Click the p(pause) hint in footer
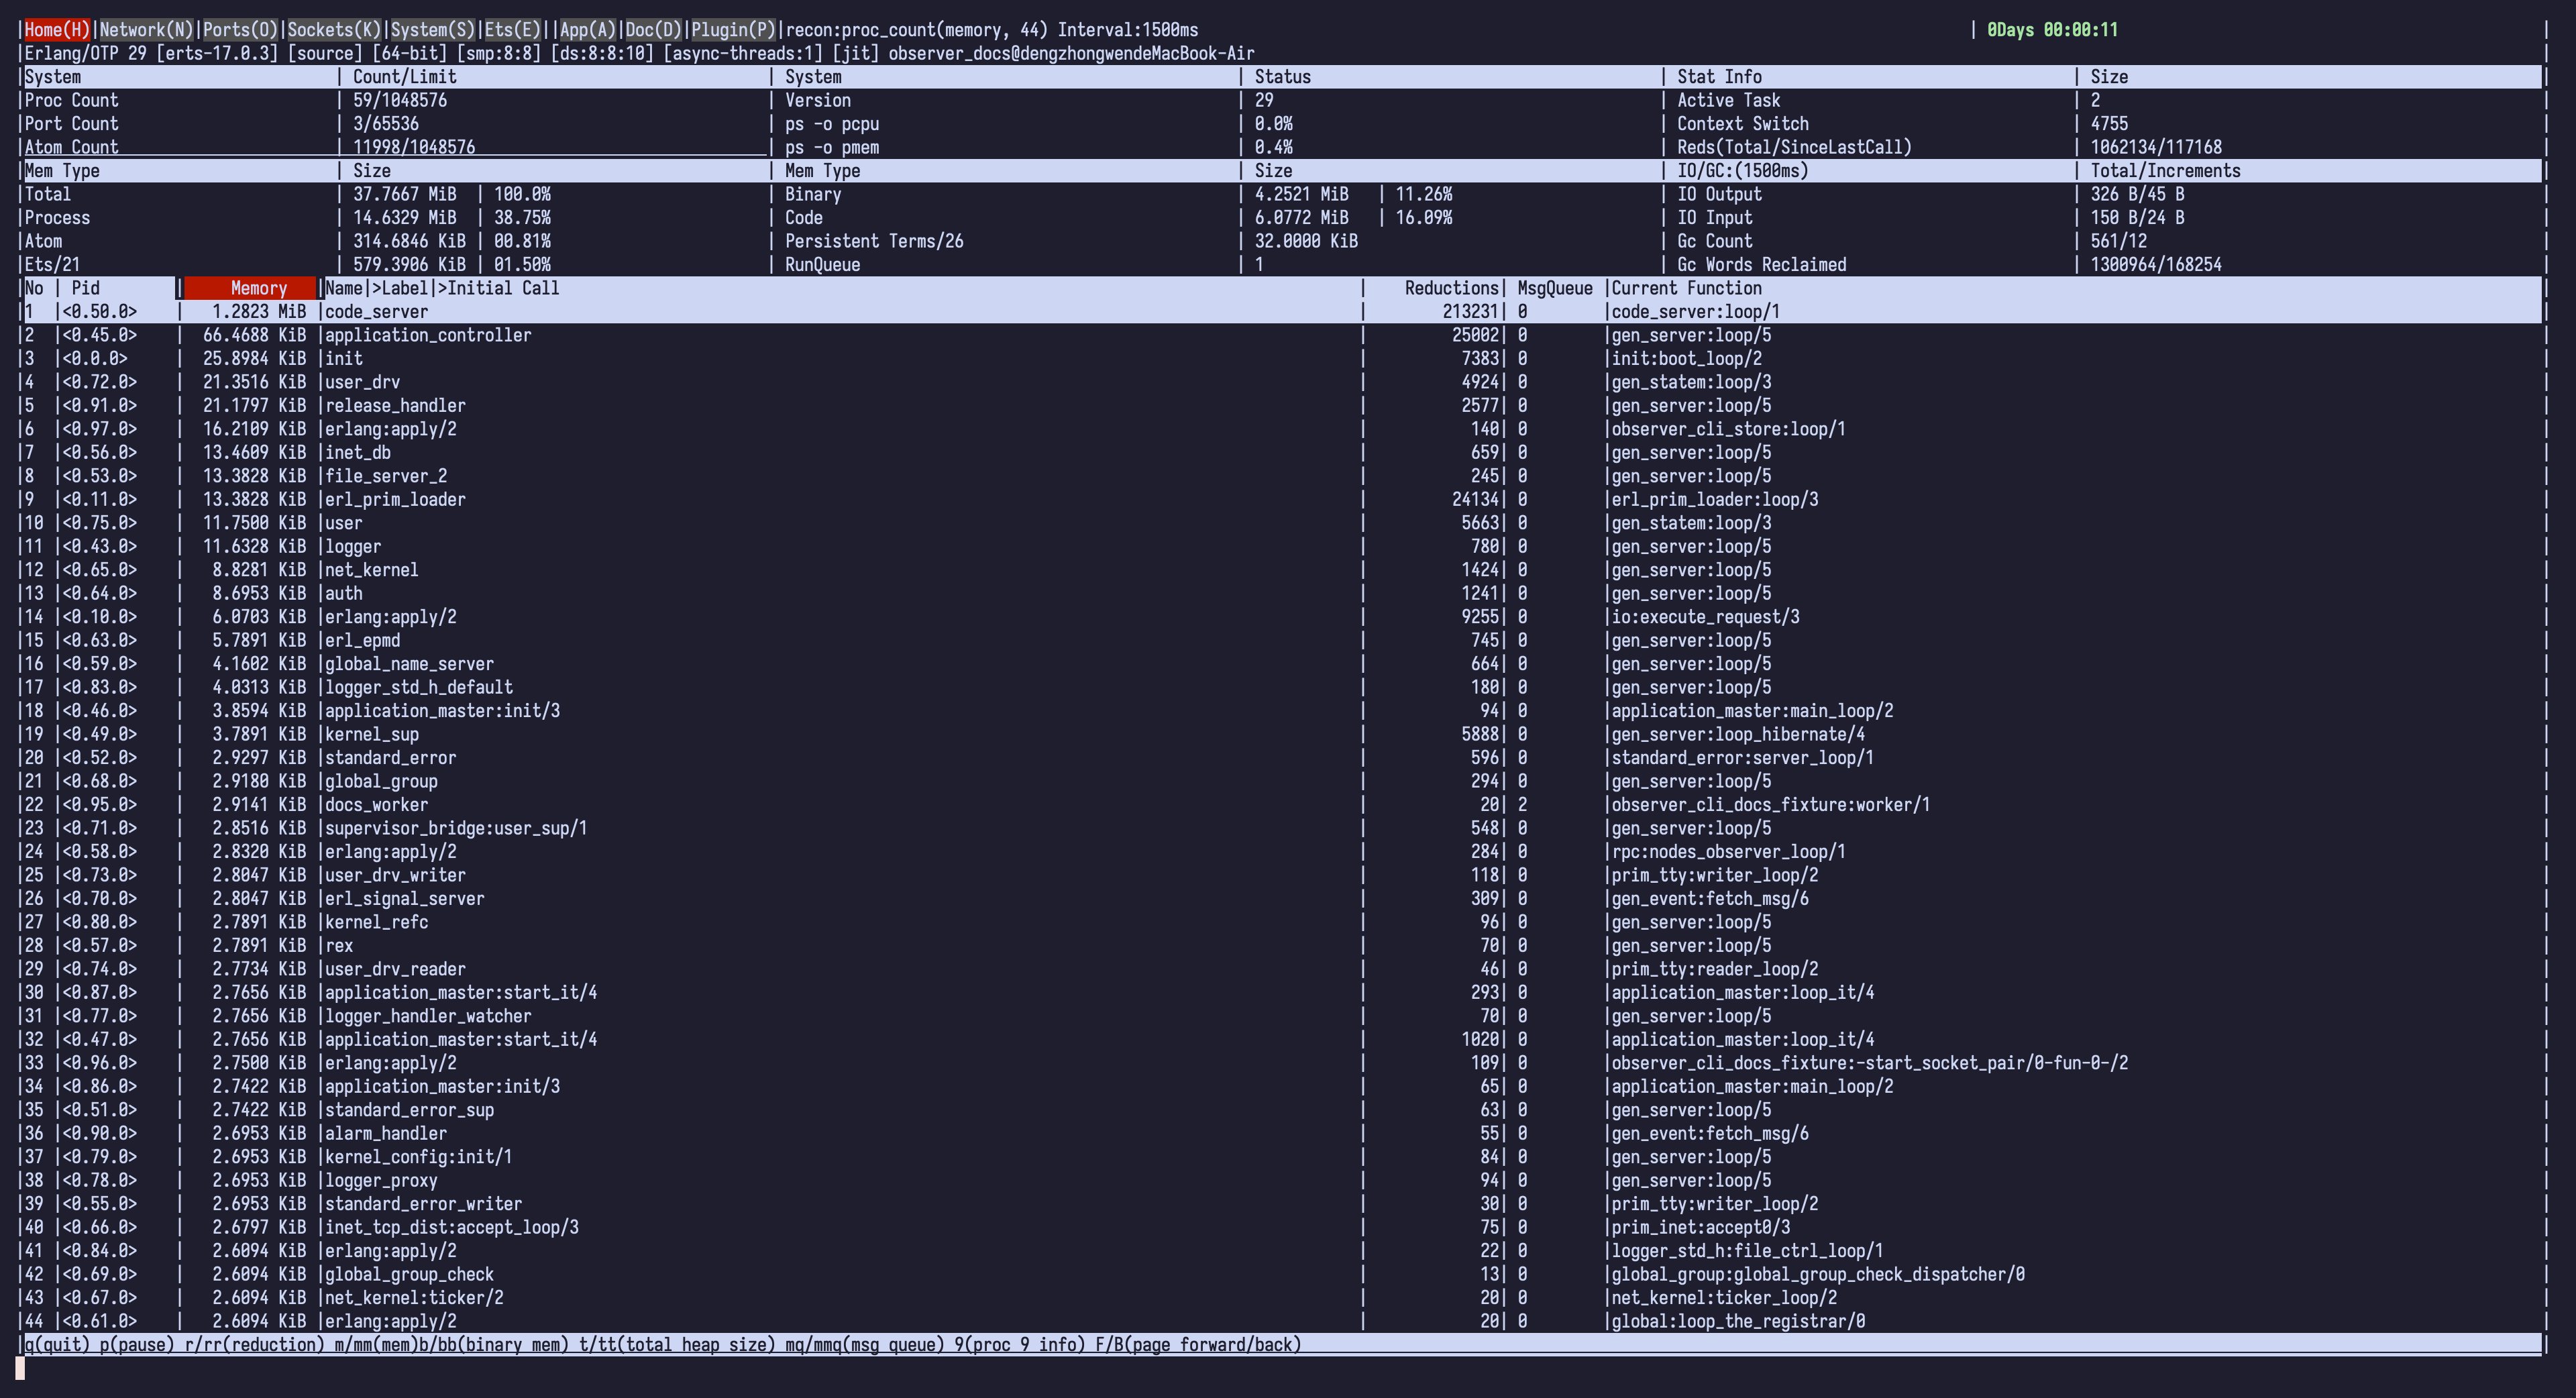 click(137, 1345)
